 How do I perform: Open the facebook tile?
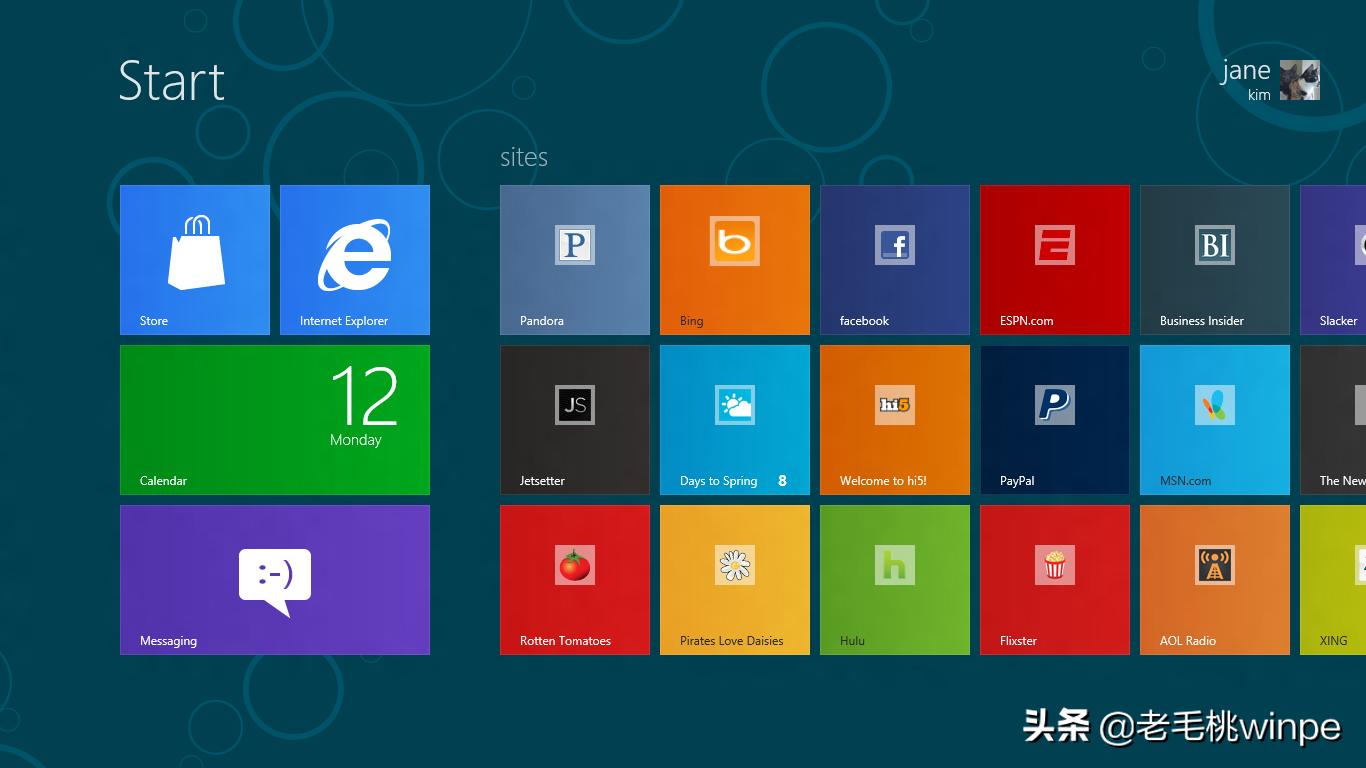[x=894, y=259]
